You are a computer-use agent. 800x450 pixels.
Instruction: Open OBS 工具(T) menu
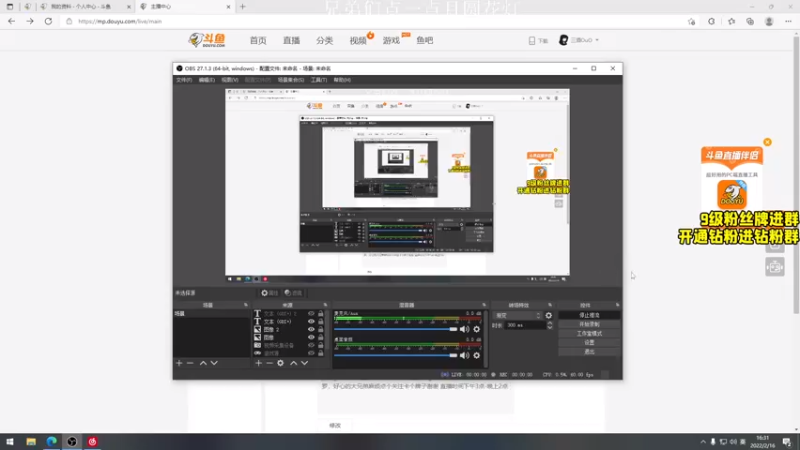[x=319, y=80]
